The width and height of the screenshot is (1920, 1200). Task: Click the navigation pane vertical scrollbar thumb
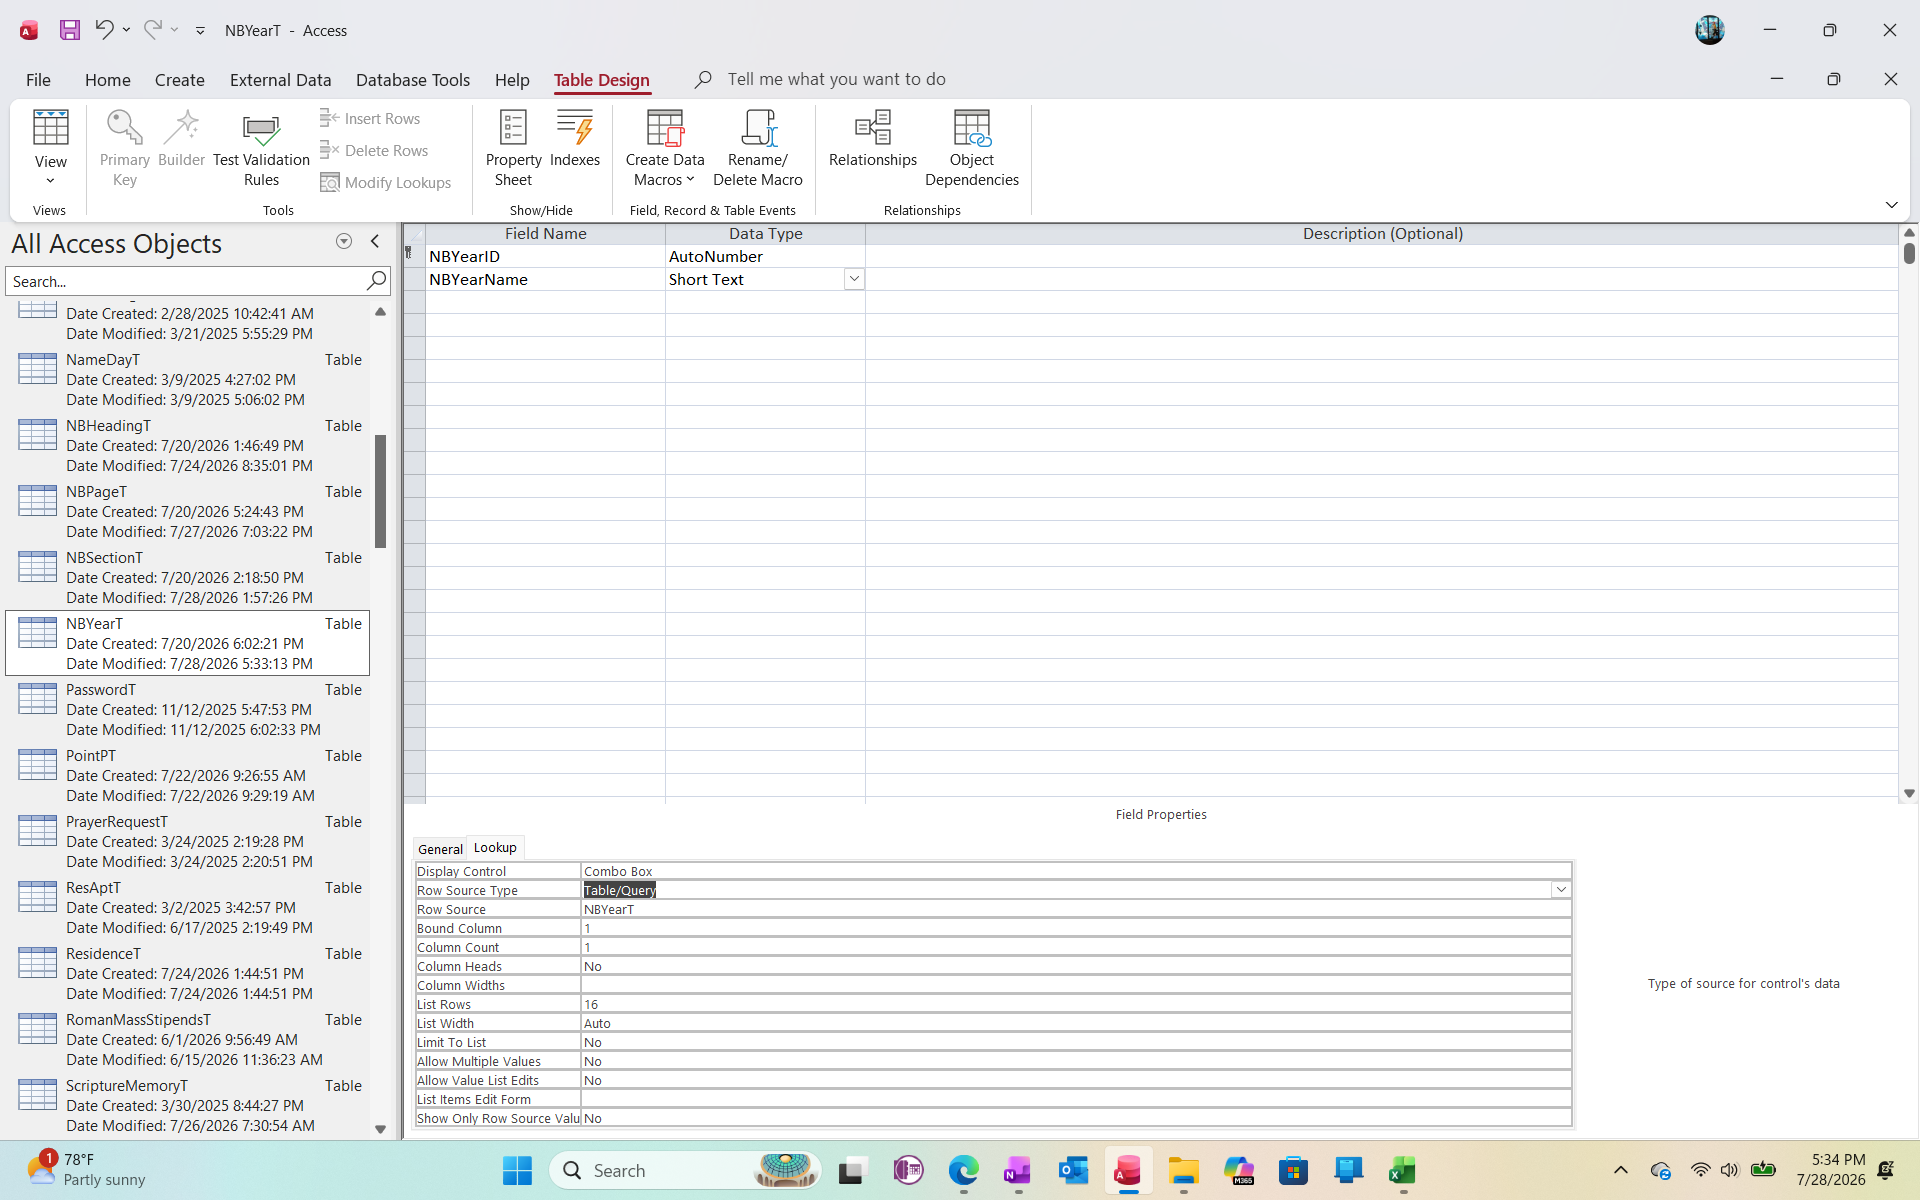pyautogui.click(x=380, y=491)
